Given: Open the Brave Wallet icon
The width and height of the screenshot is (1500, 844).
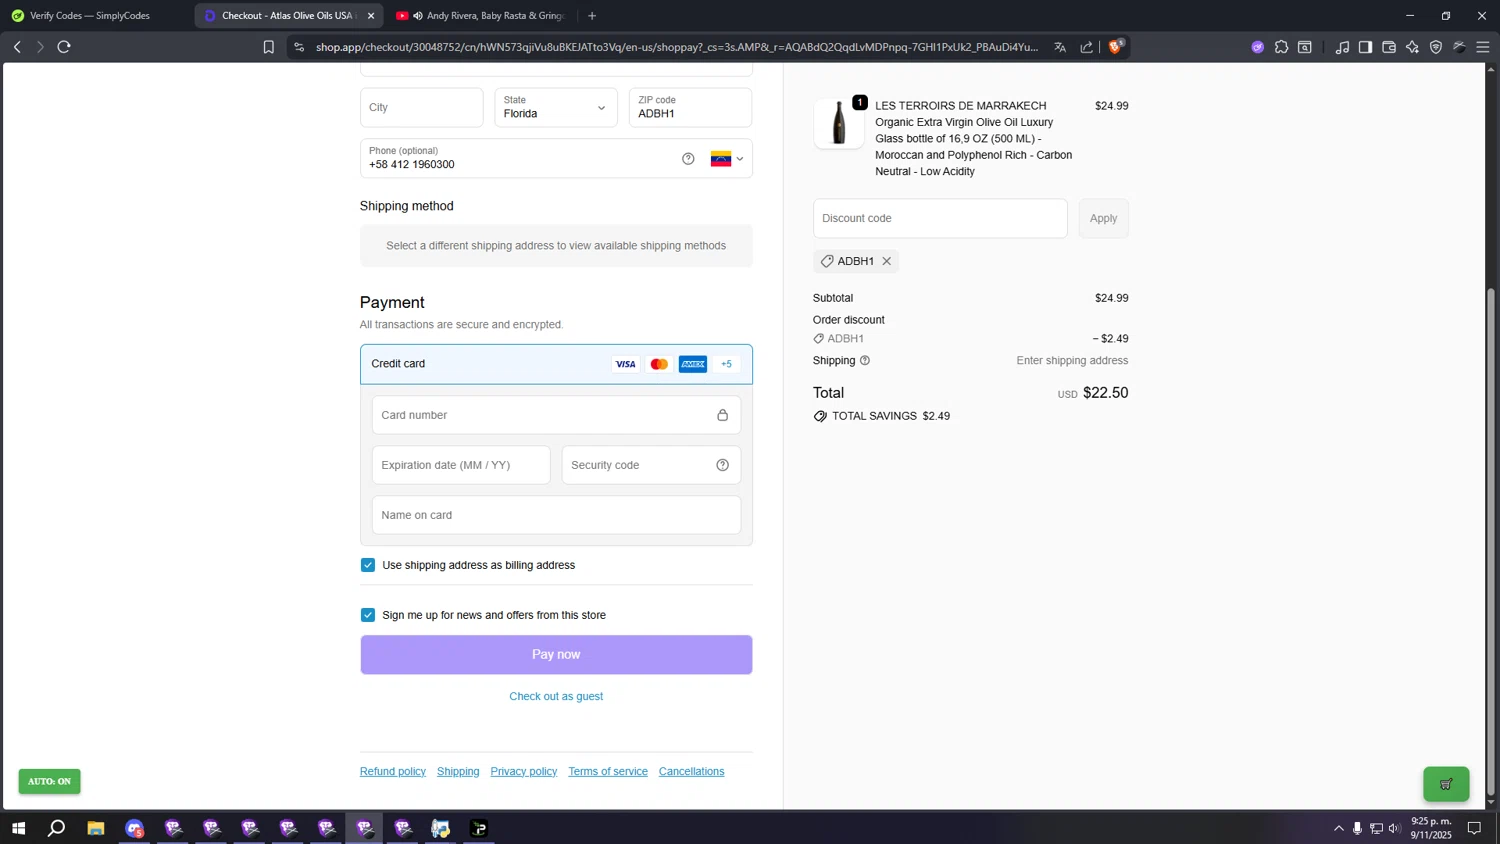Looking at the screenshot, I should pos(1389,47).
